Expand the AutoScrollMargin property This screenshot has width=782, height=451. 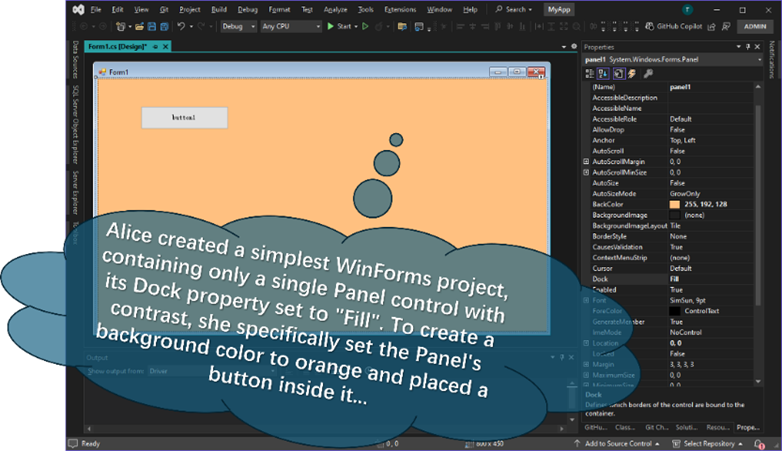(586, 162)
